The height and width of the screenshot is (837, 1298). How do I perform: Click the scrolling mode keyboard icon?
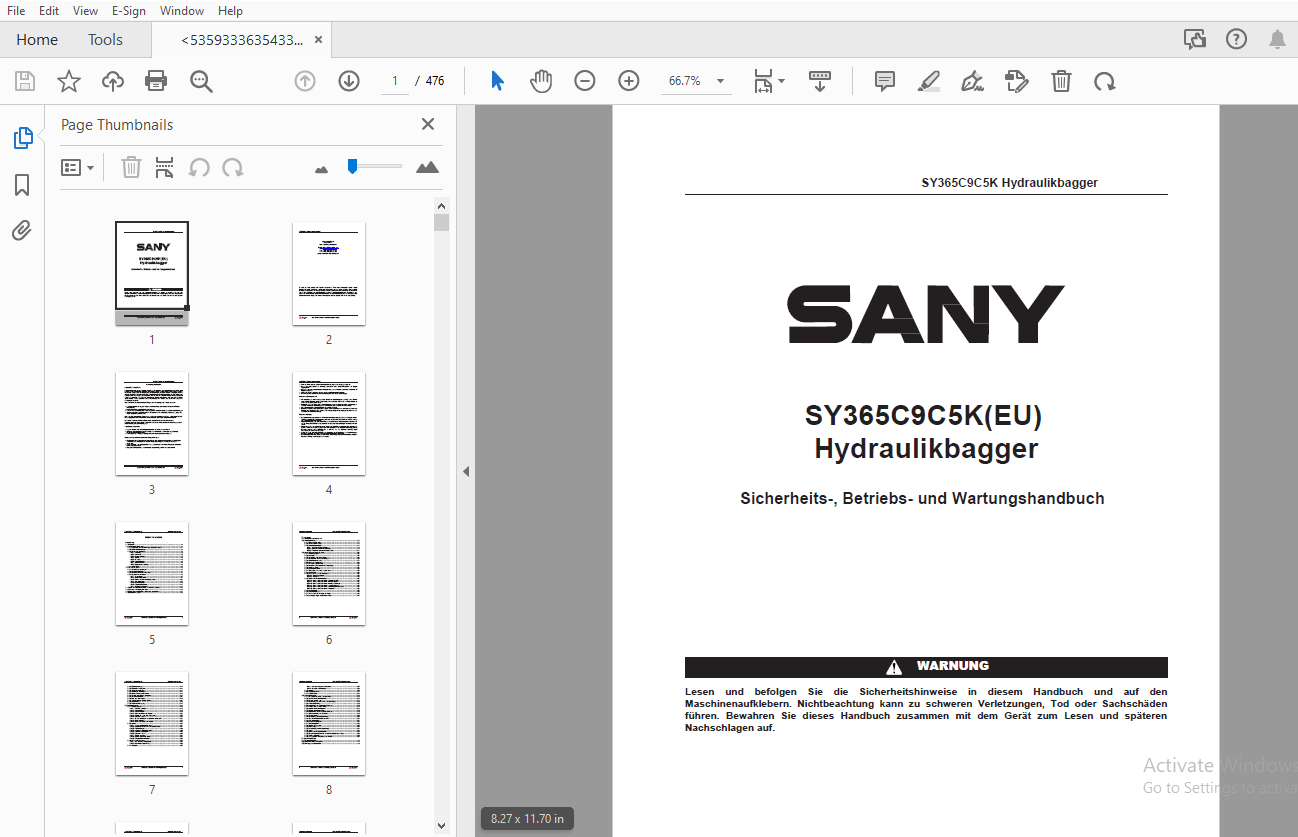820,81
